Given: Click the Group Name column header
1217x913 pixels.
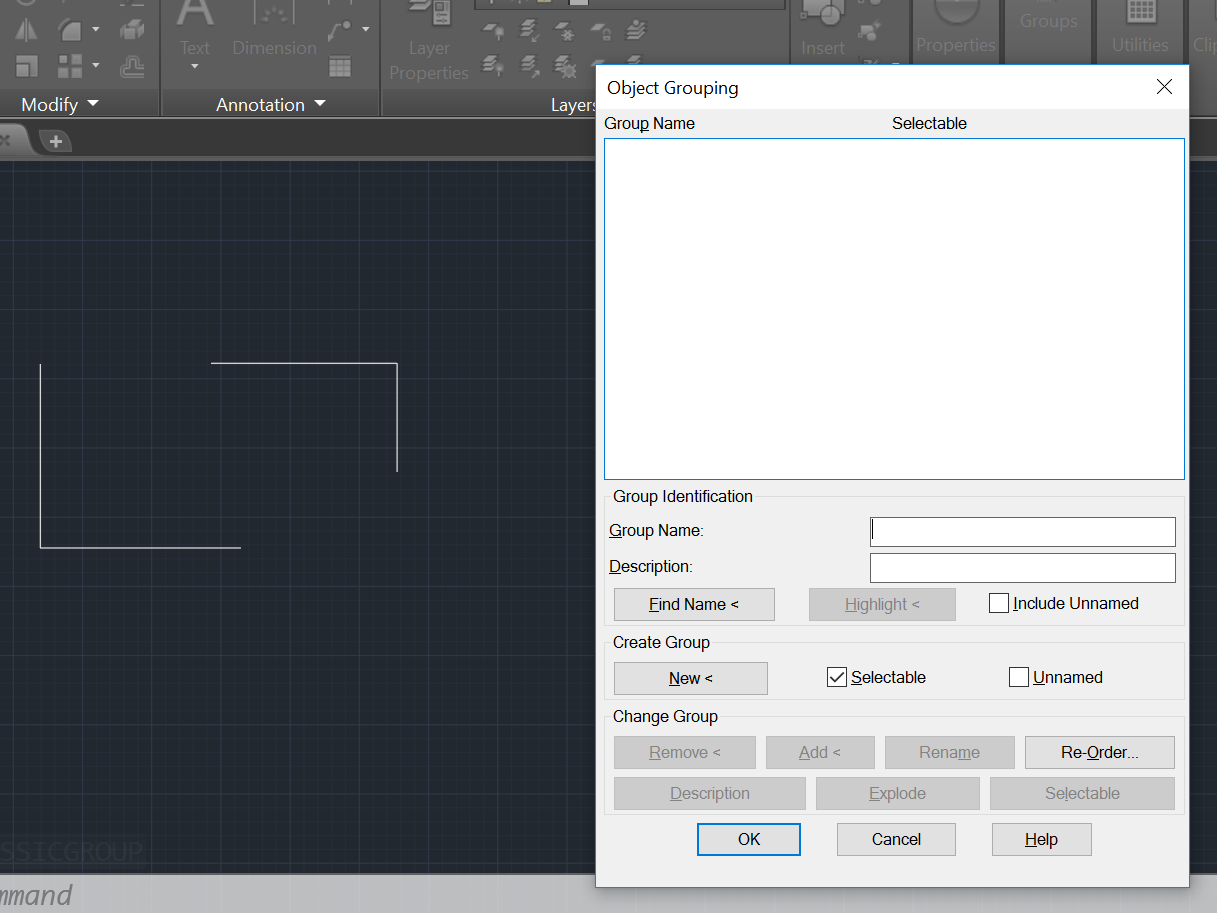Looking at the screenshot, I should (x=650, y=123).
